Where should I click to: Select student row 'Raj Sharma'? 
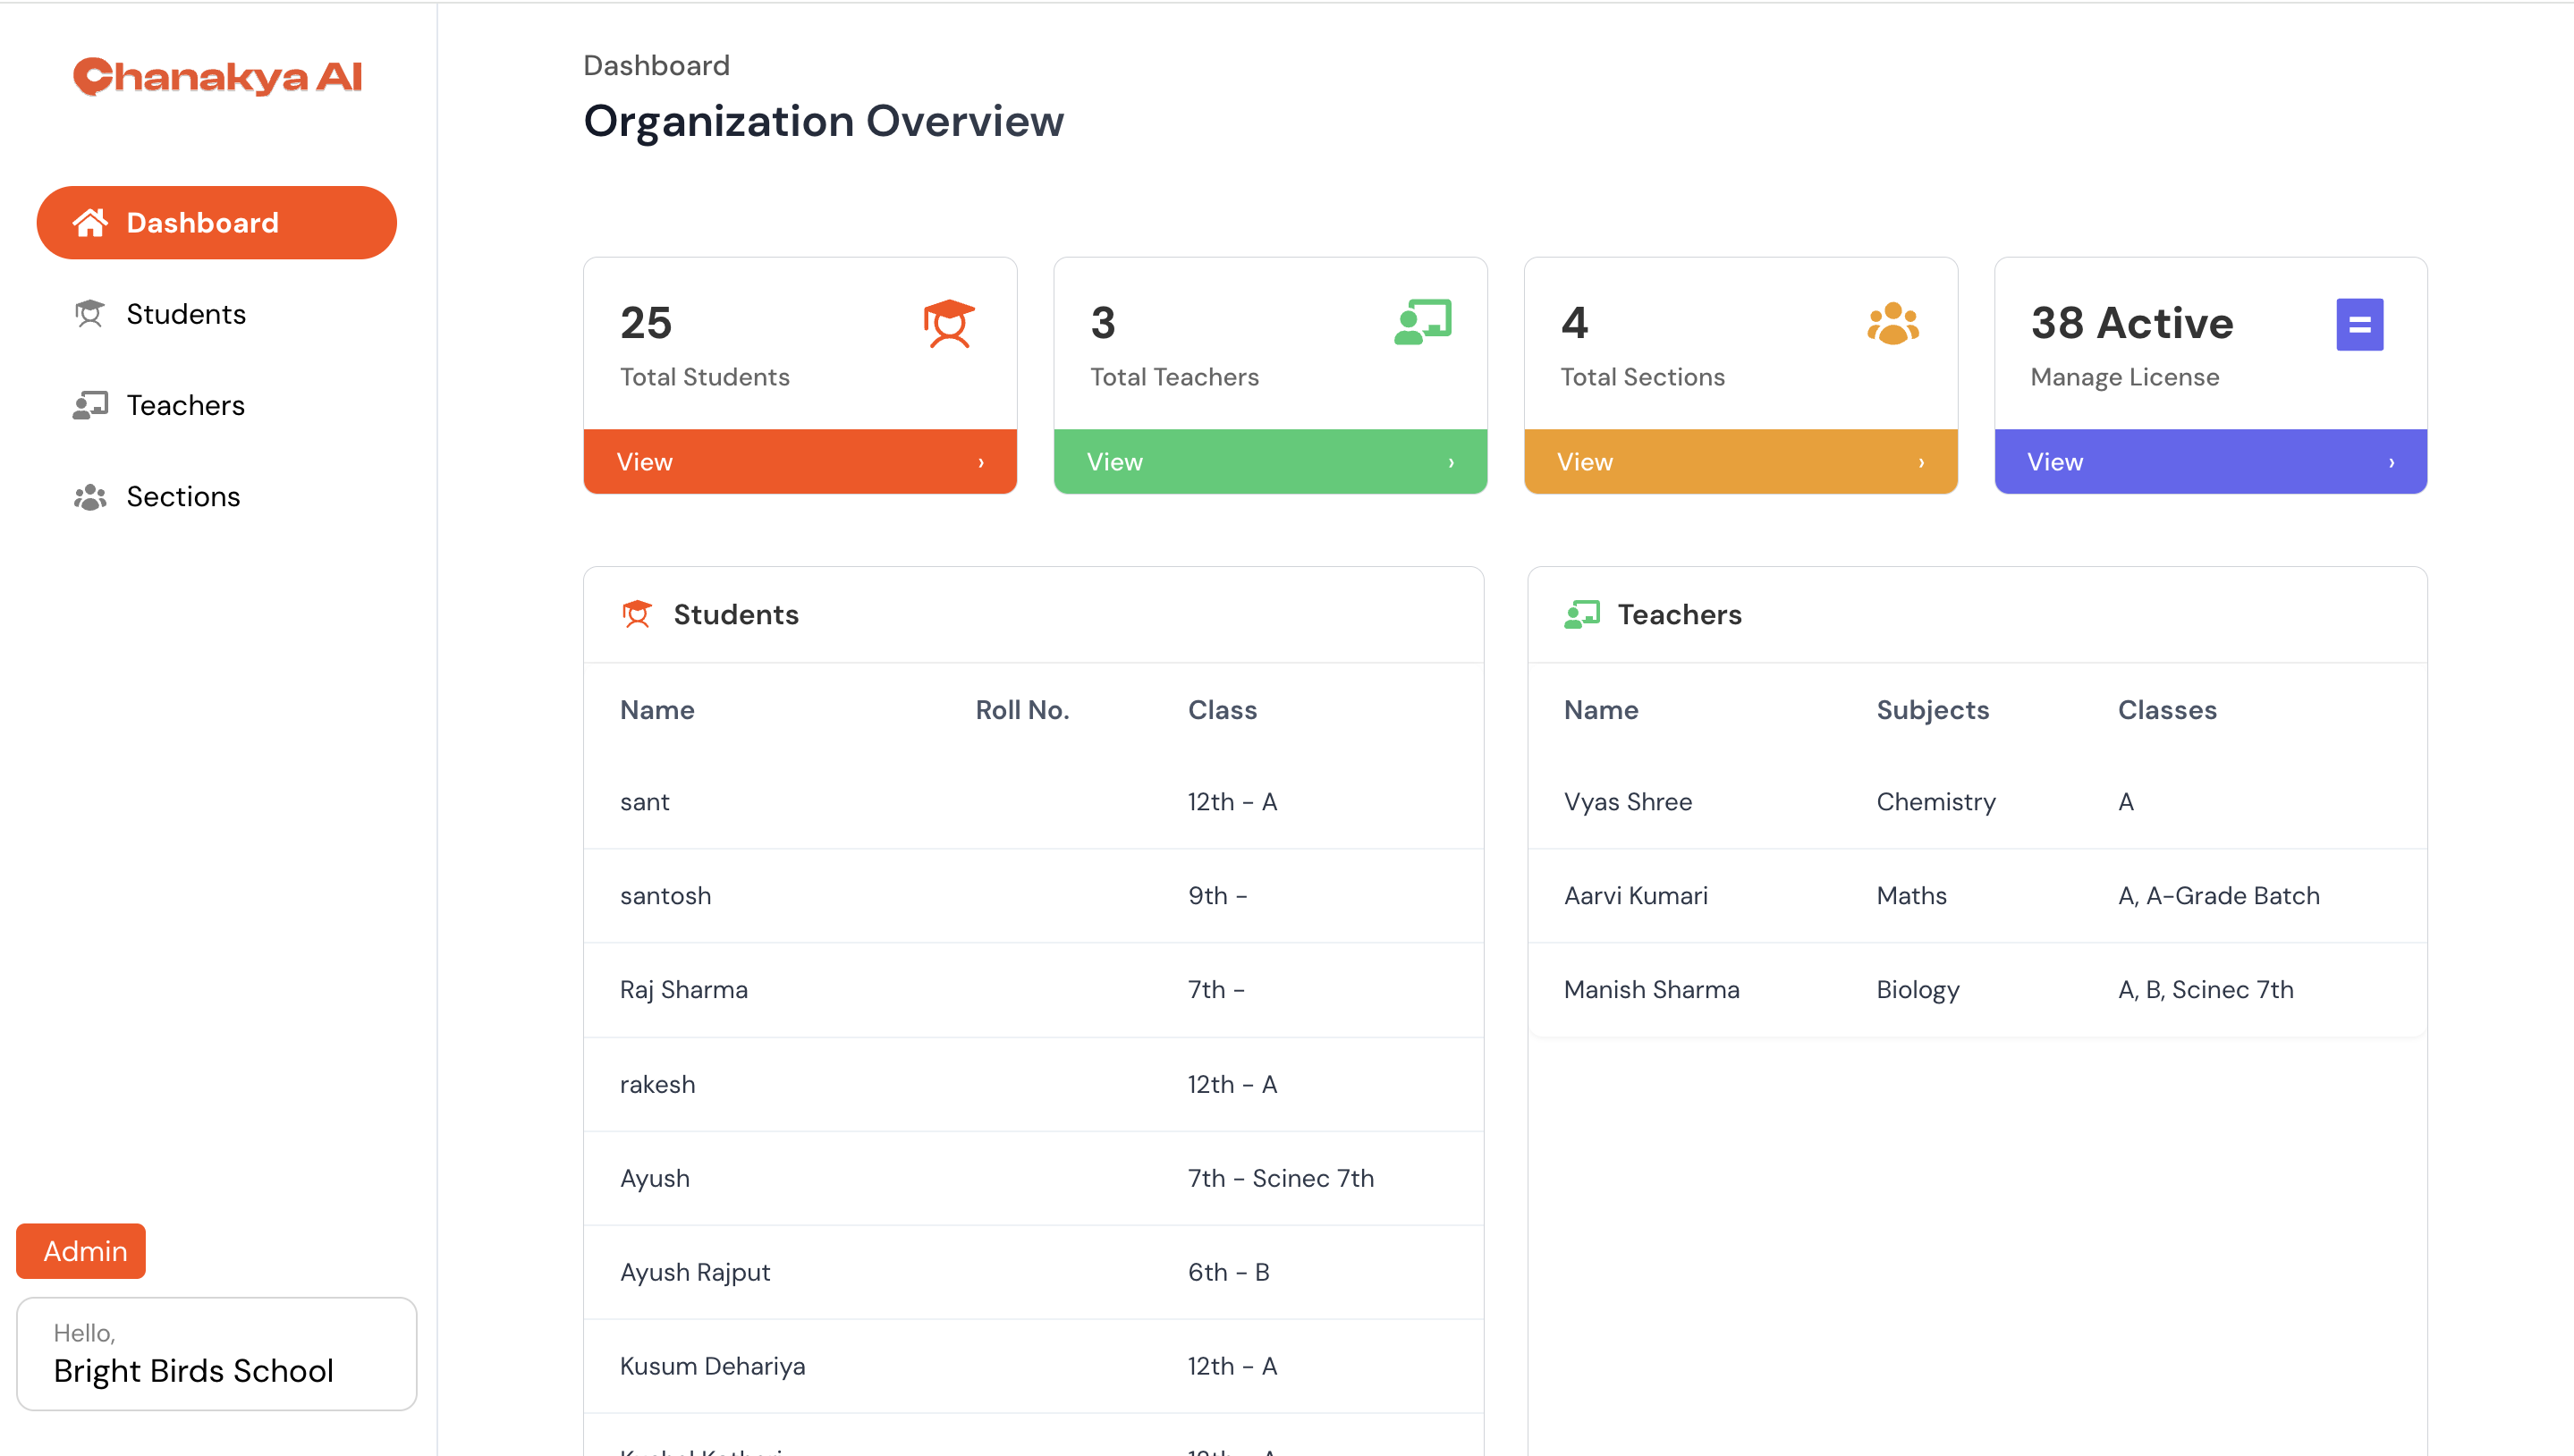tap(1033, 990)
